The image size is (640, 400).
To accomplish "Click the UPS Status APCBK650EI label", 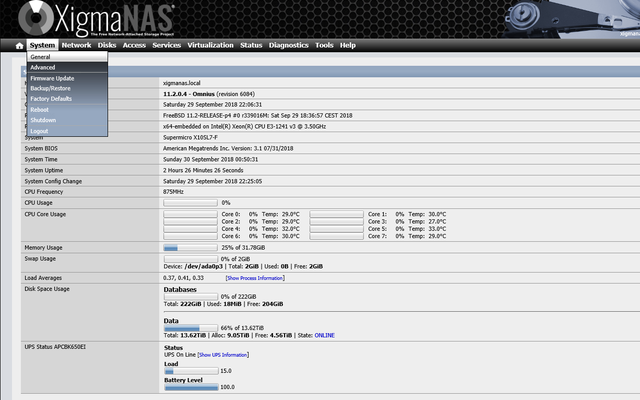I will tap(55, 347).
